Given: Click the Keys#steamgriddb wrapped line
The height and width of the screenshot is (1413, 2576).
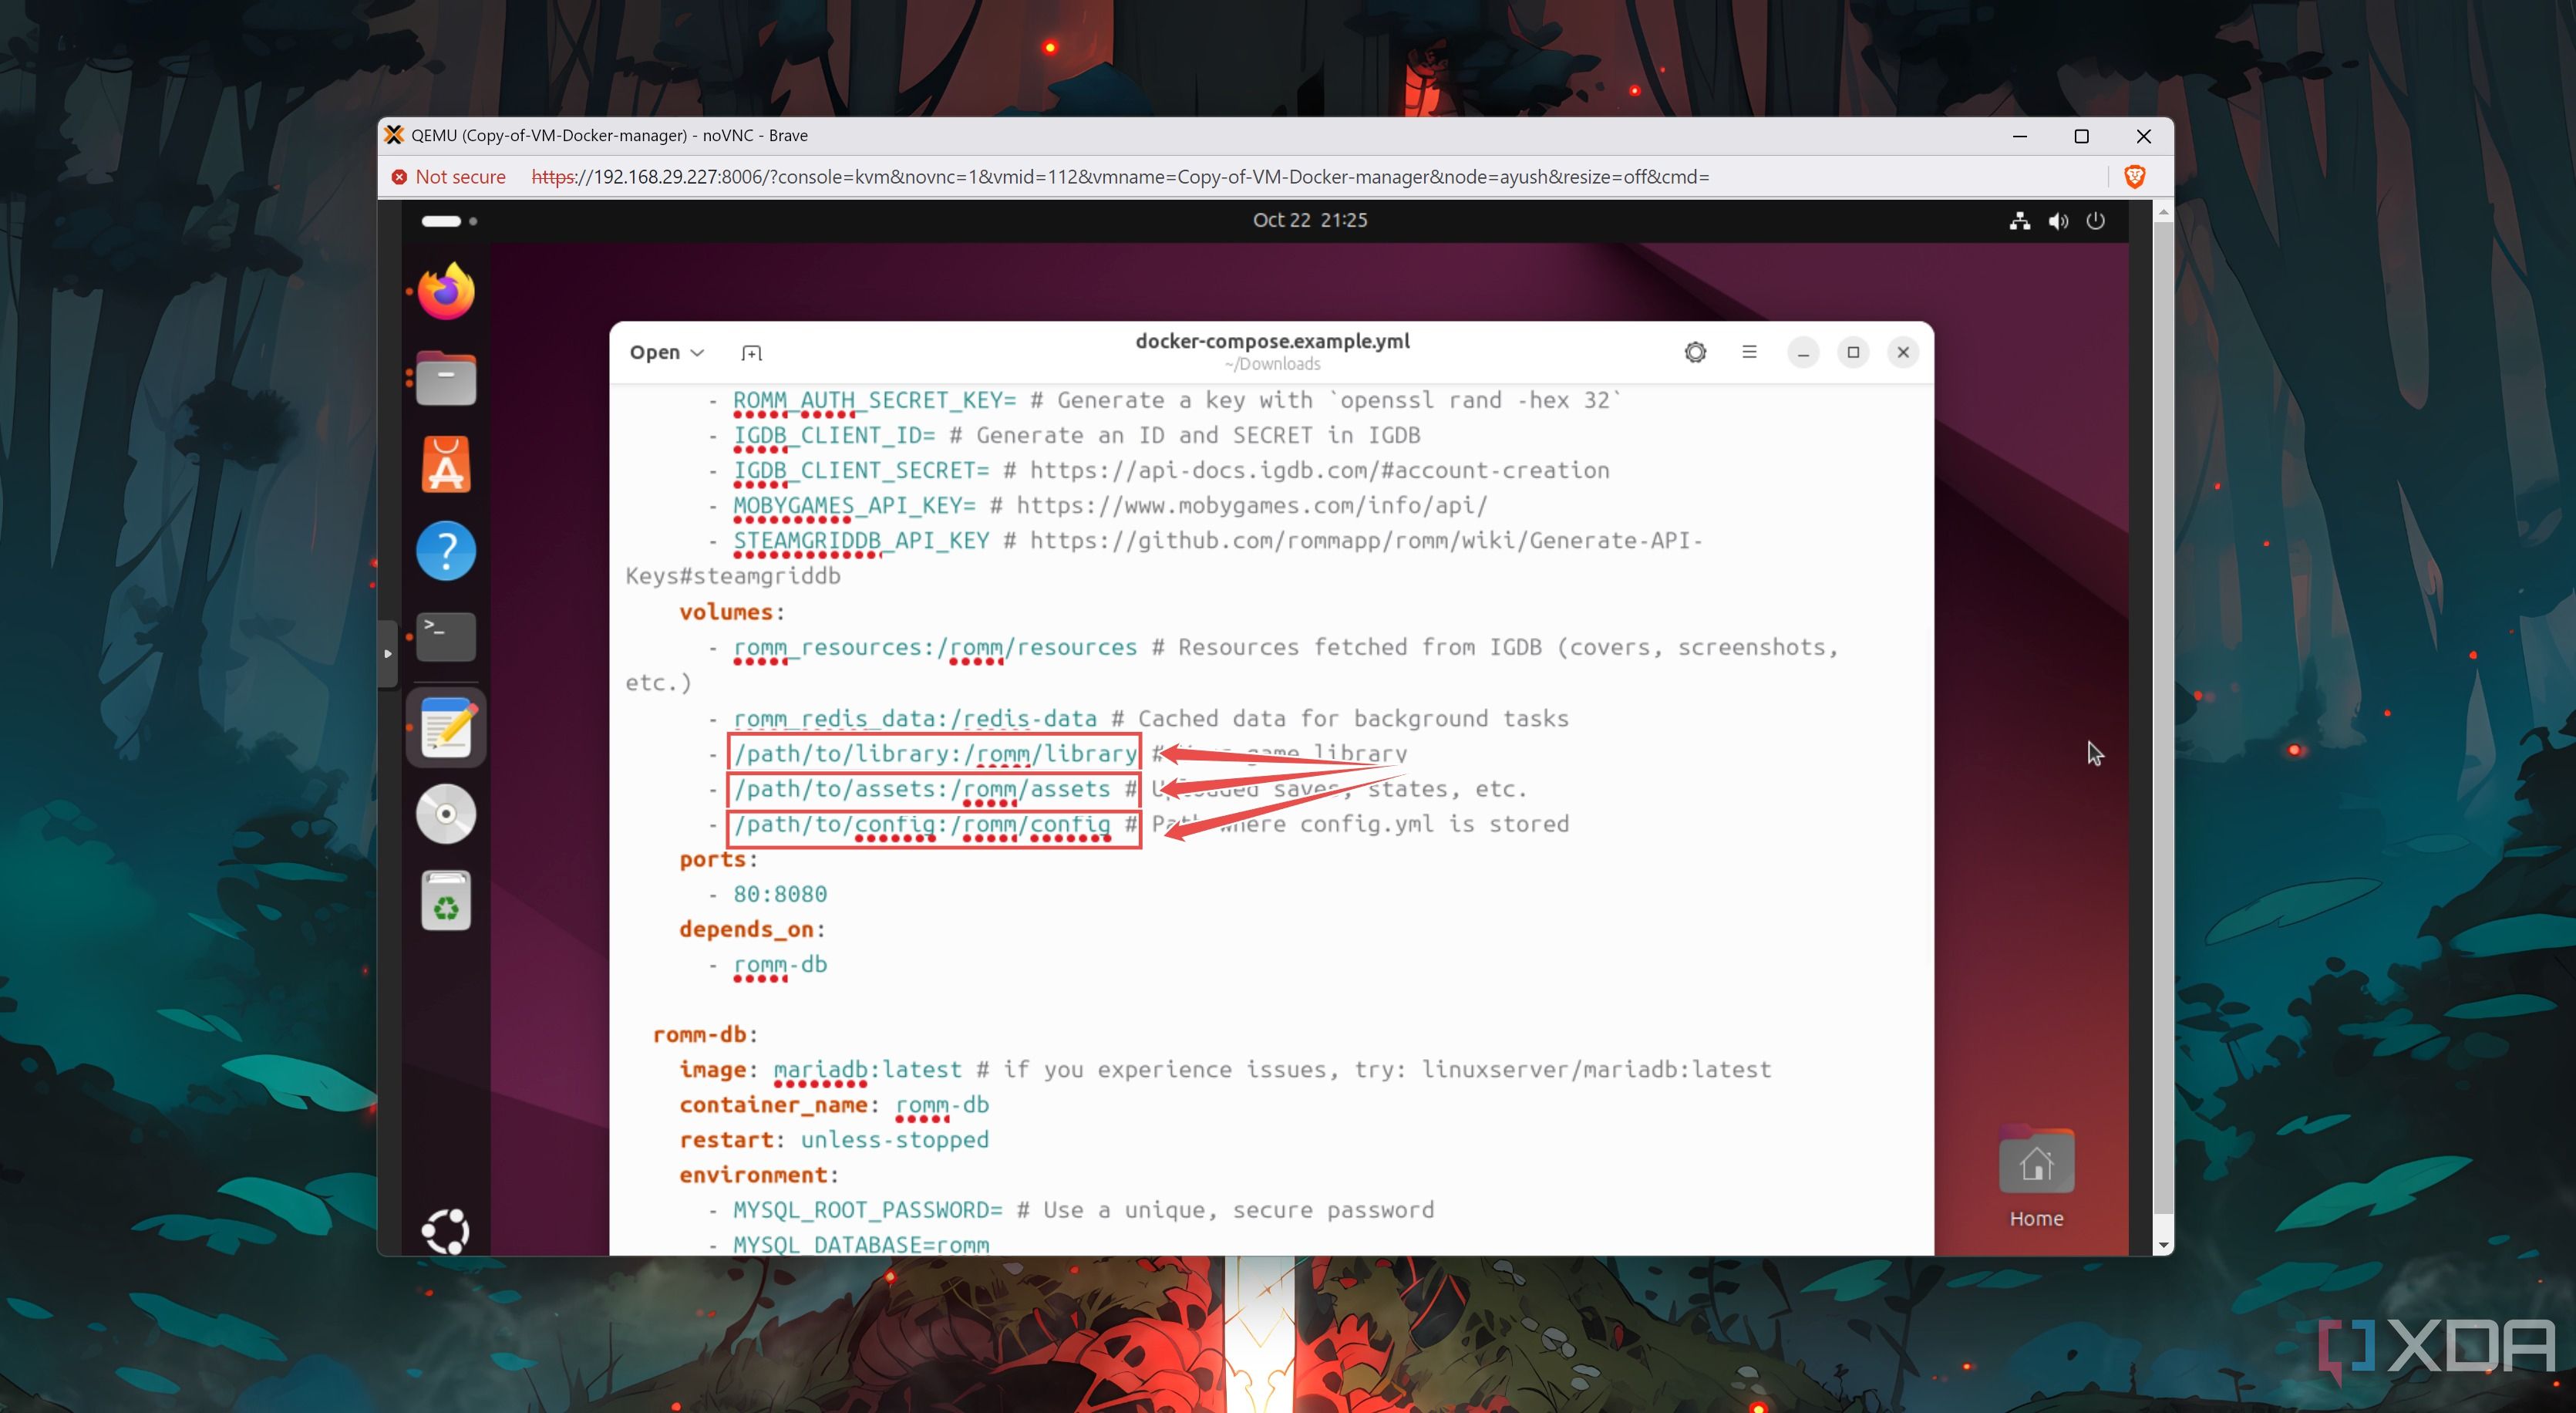Looking at the screenshot, I should point(733,577).
